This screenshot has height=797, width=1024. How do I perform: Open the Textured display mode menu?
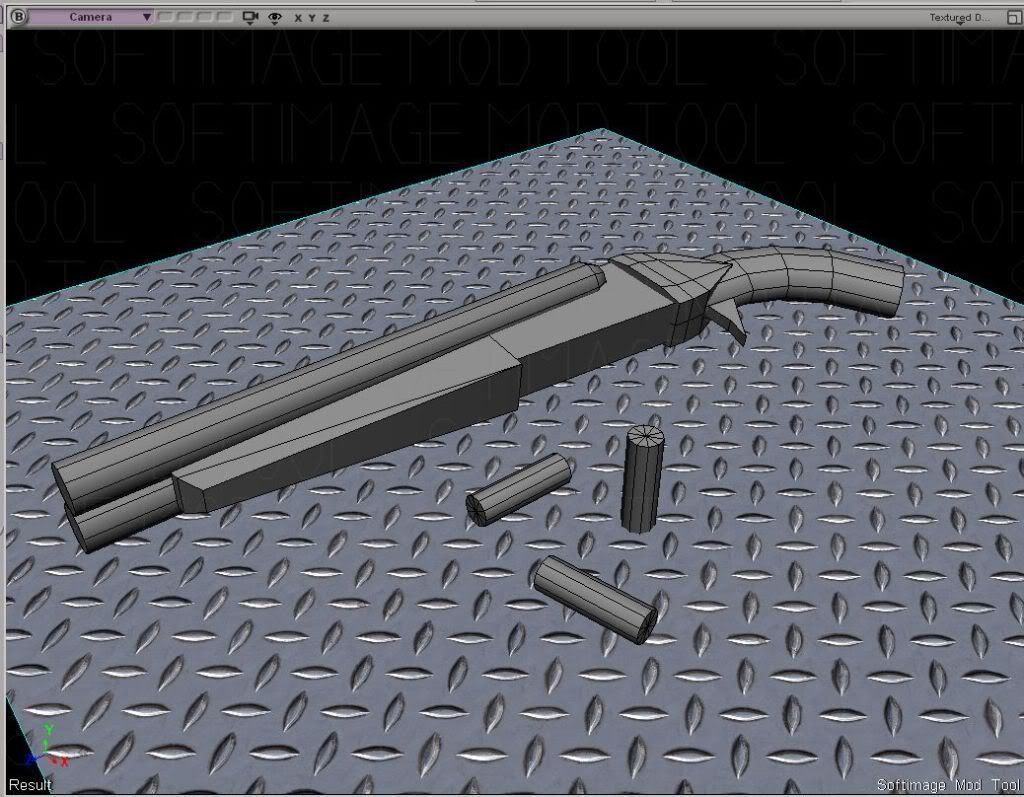pyautogui.click(x=959, y=18)
